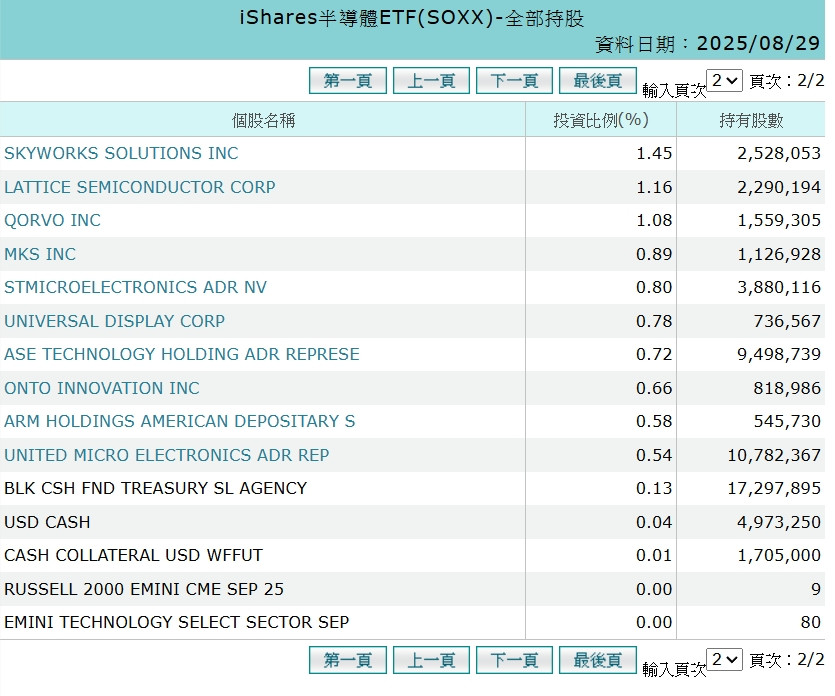Open the bottom page number dropdown
Screen dimensions: 835x696
coord(724,660)
